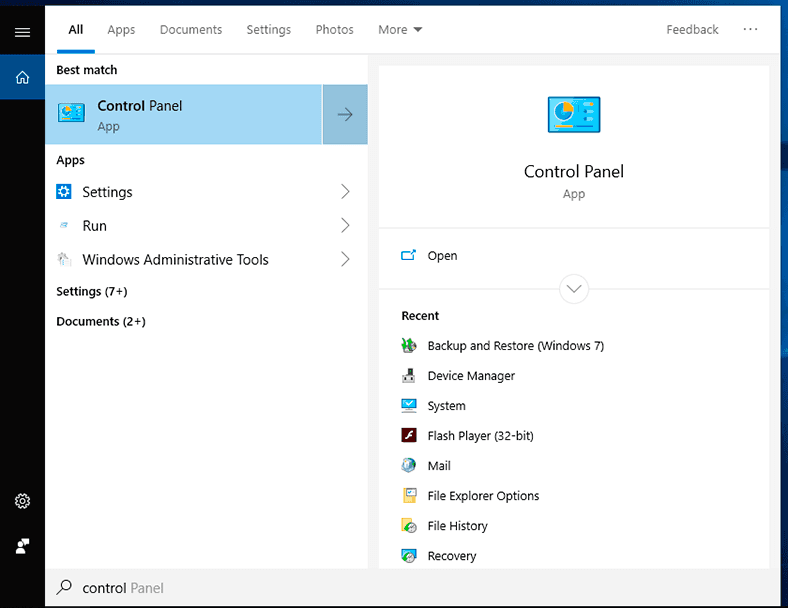Click the Control Panel title in preview
The image size is (788, 608).
point(573,171)
